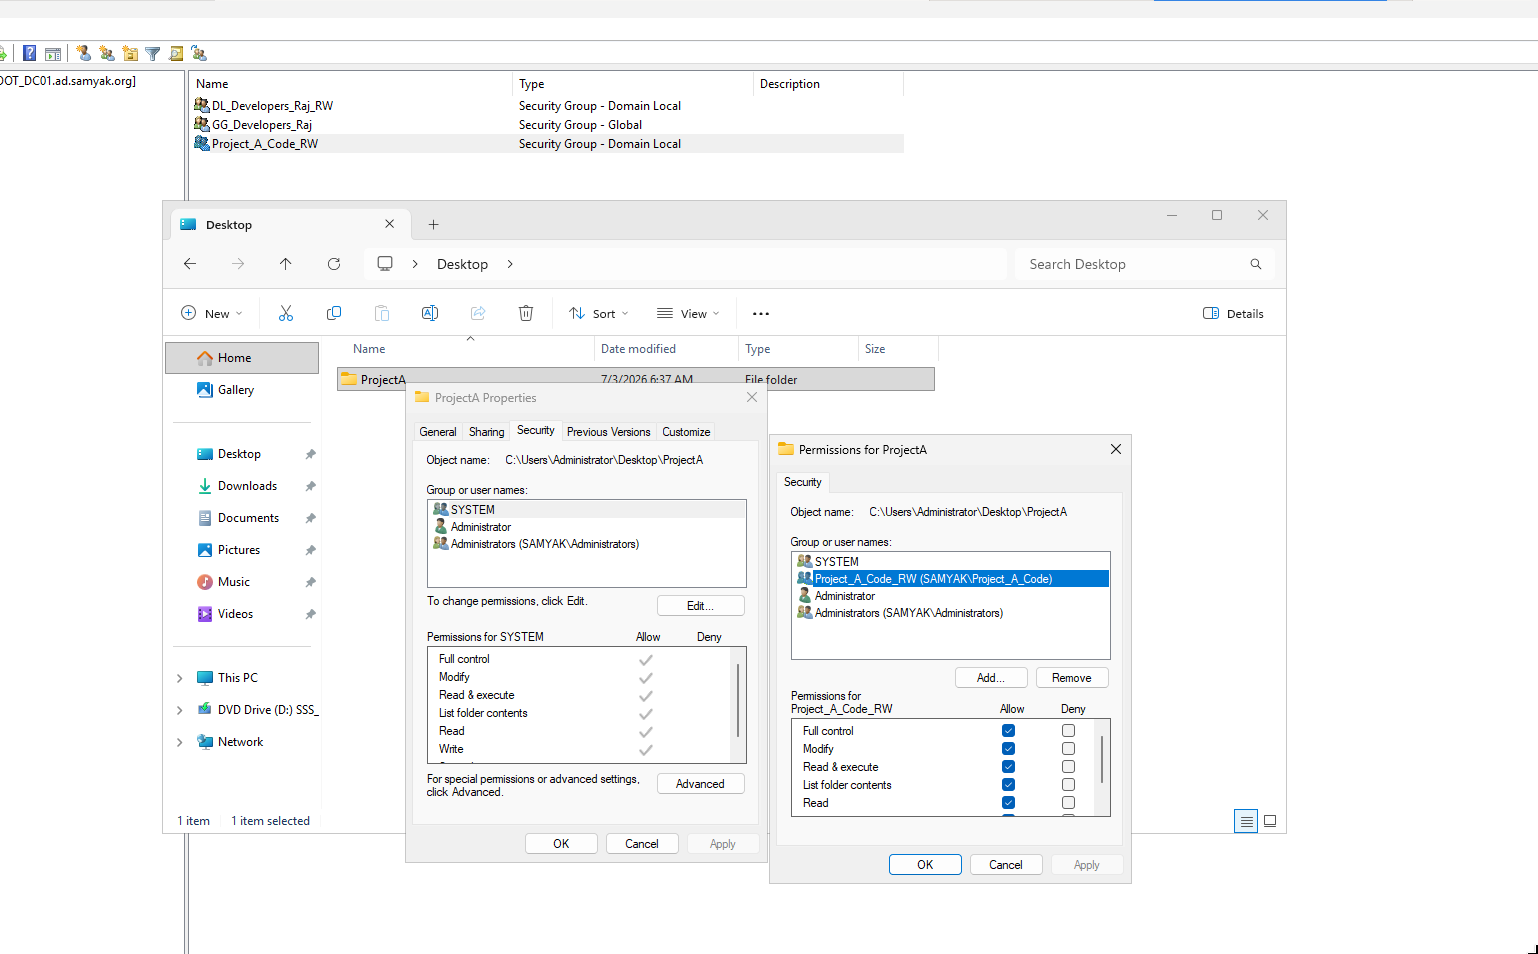
Task: Select the Security tab in ProjectA Properties
Action: click(x=536, y=430)
